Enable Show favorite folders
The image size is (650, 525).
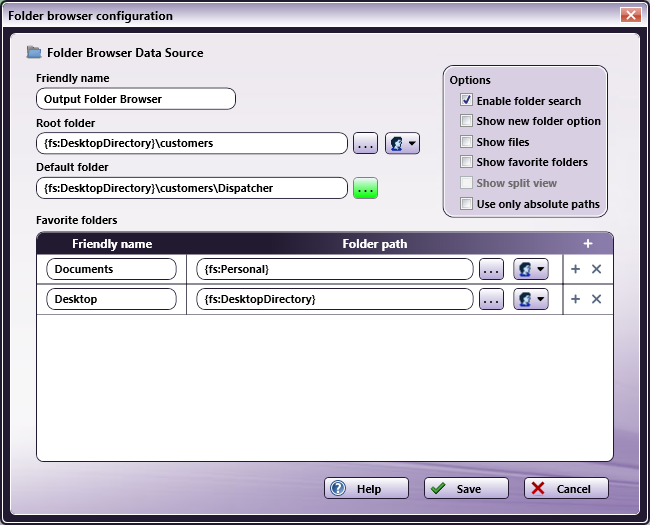(x=466, y=162)
